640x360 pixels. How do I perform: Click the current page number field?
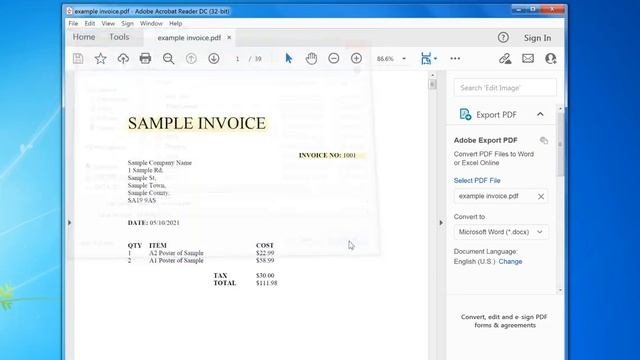[x=237, y=59]
